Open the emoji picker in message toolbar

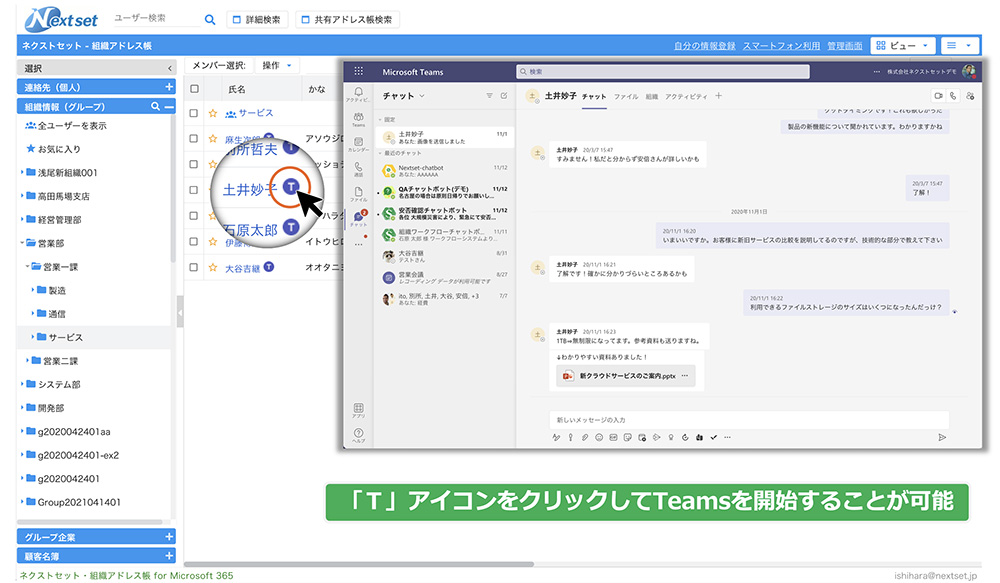[599, 437]
